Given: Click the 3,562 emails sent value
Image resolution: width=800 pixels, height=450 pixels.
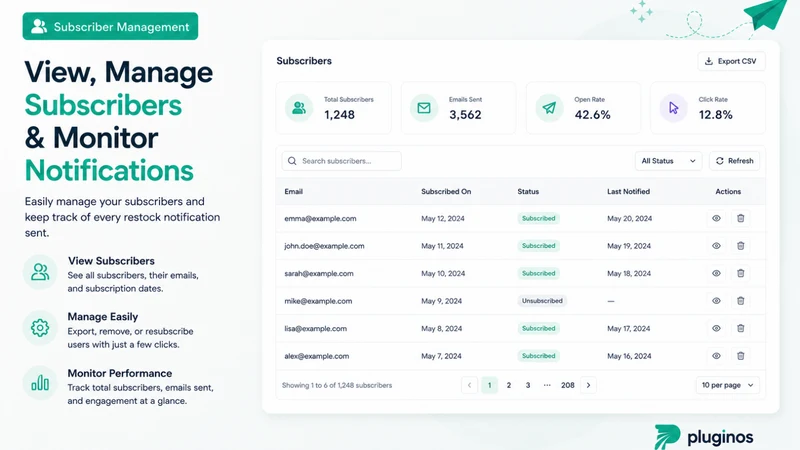Looking at the screenshot, I should (x=465, y=115).
